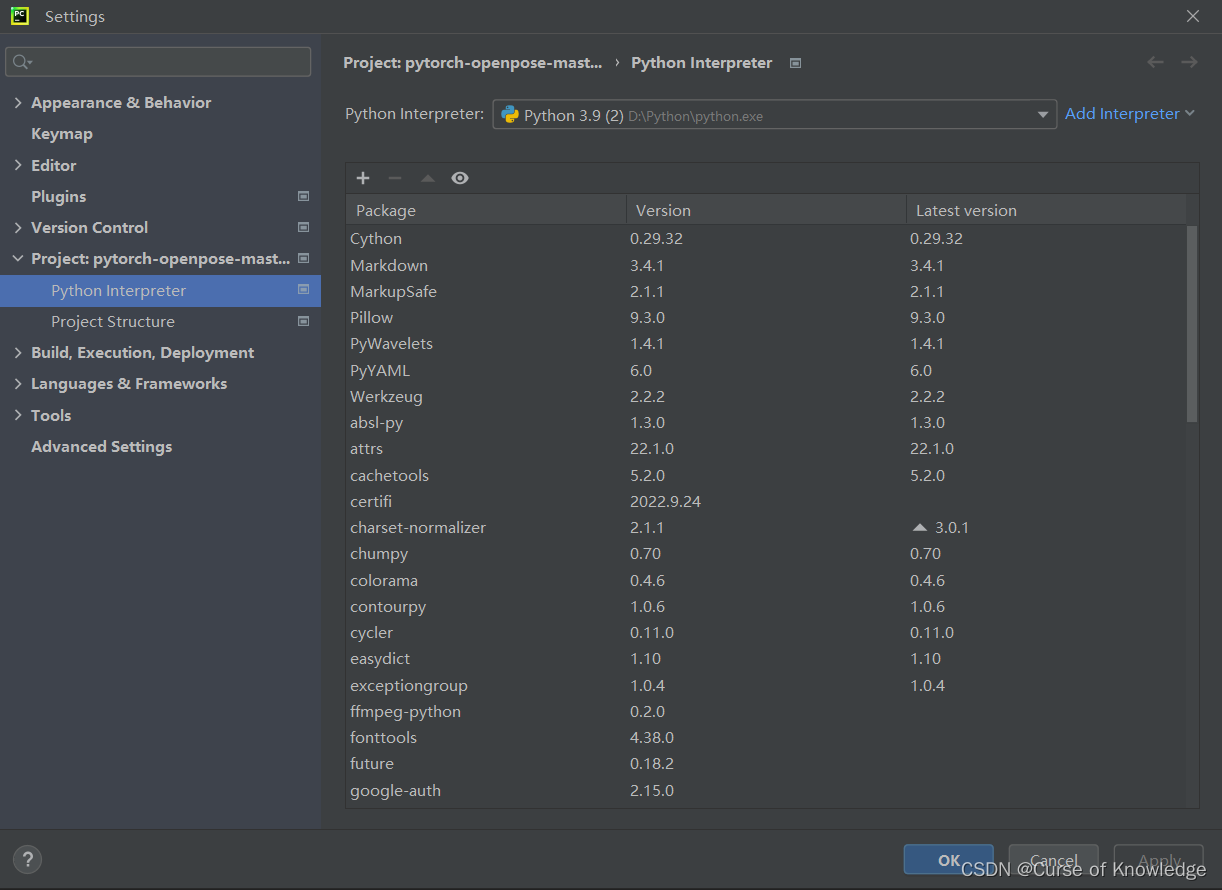Click the Version column header
The image size is (1222, 890).
[x=766, y=210]
